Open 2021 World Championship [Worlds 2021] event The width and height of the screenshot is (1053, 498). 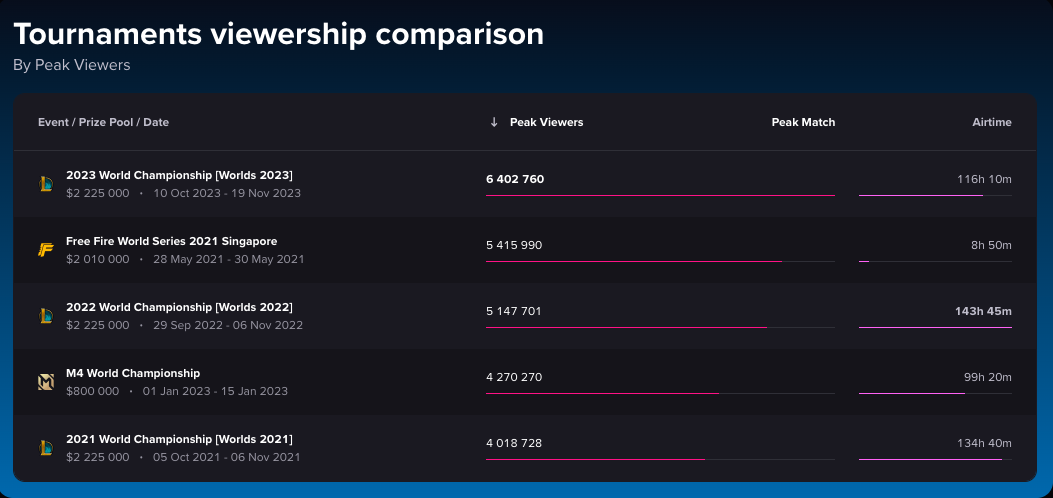179,439
